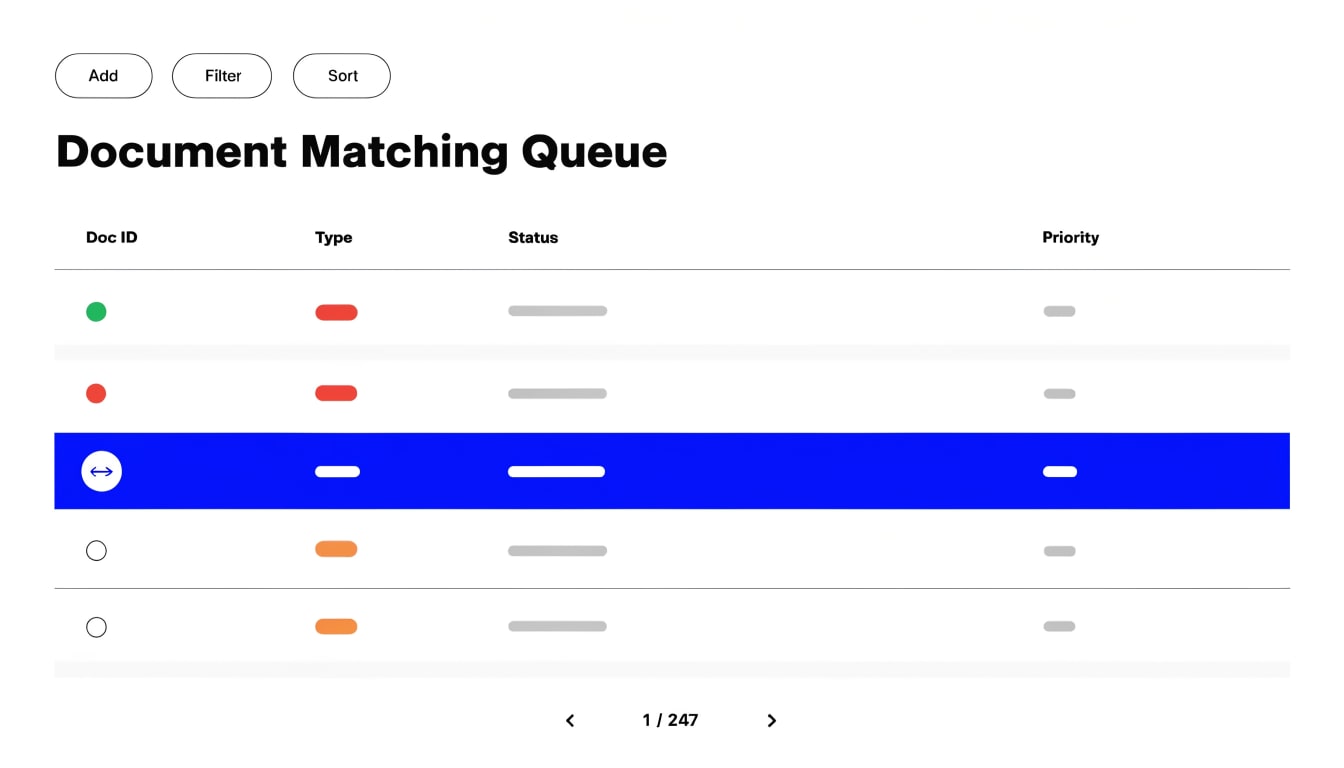Click the white Type pill in highlighted row
The height and width of the screenshot is (768, 1344).
click(x=337, y=472)
